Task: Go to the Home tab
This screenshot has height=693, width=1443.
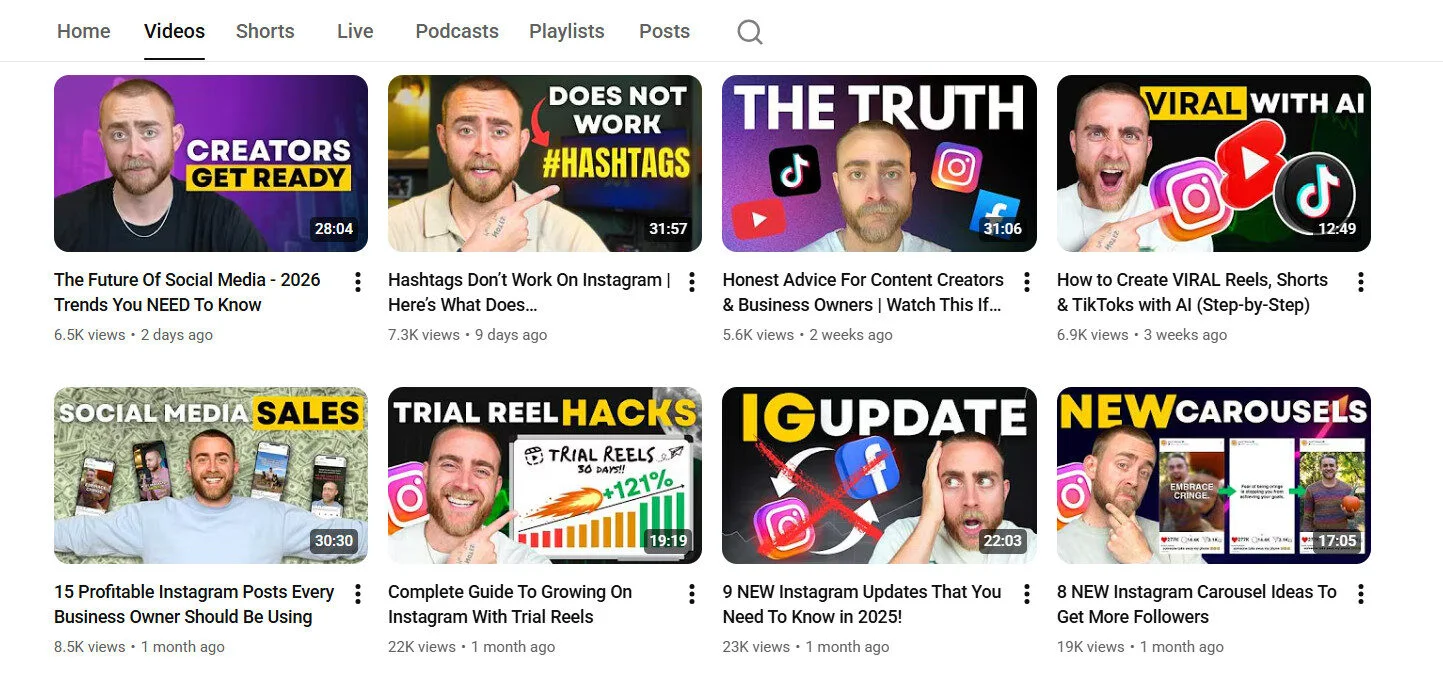Action: (x=83, y=31)
